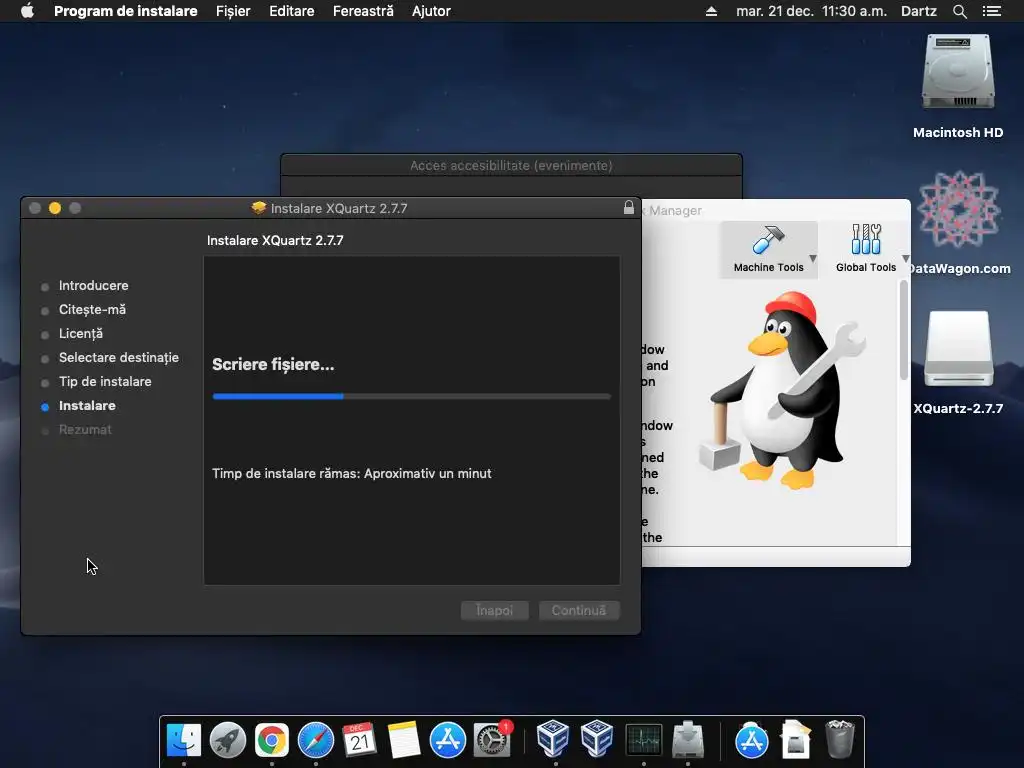Click the Continuă button
Image resolution: width=1024 pixels, height=768 pixels.
579,611
